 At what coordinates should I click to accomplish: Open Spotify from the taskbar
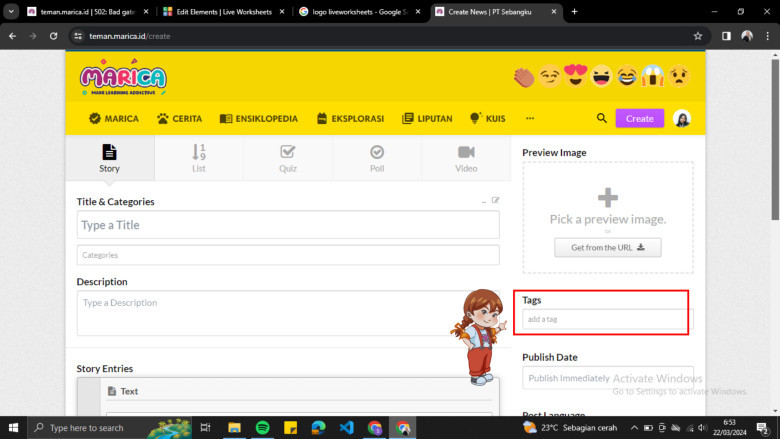coord(262,427)
